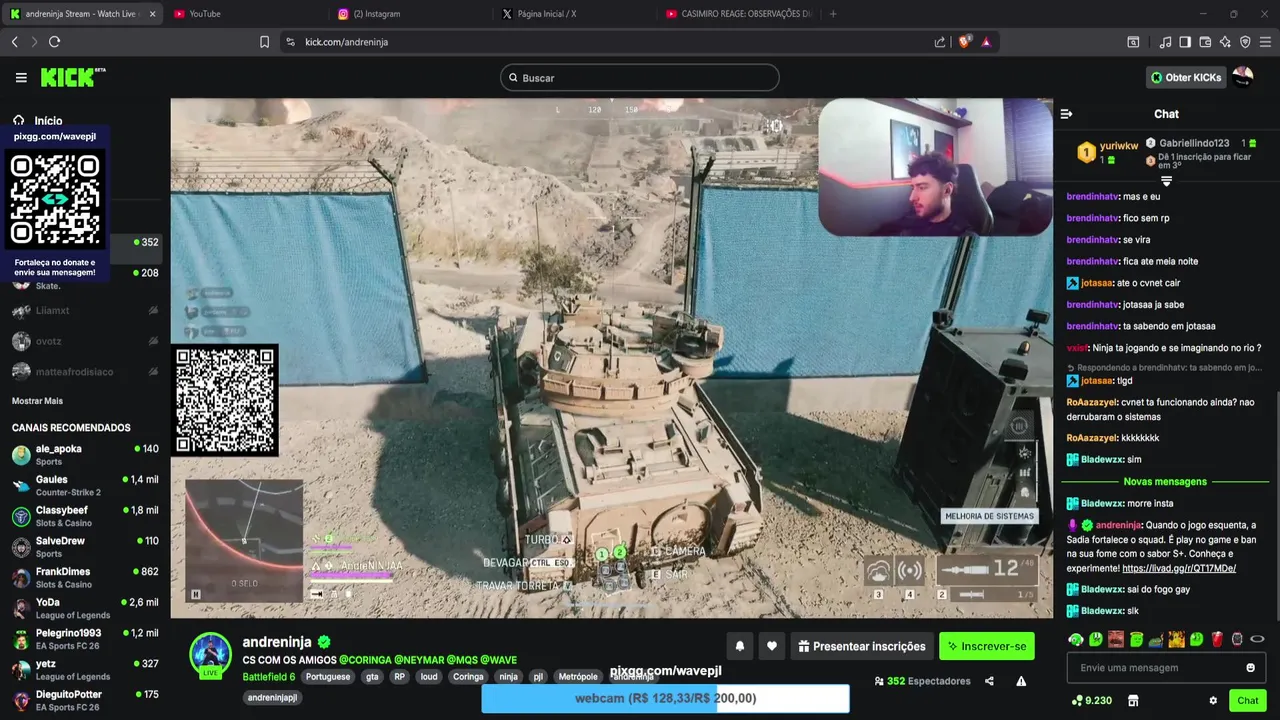This screenshot has height=720, width=1280.
Task: Click Brave Rewards triangle icon
Action: coord(986,42)
